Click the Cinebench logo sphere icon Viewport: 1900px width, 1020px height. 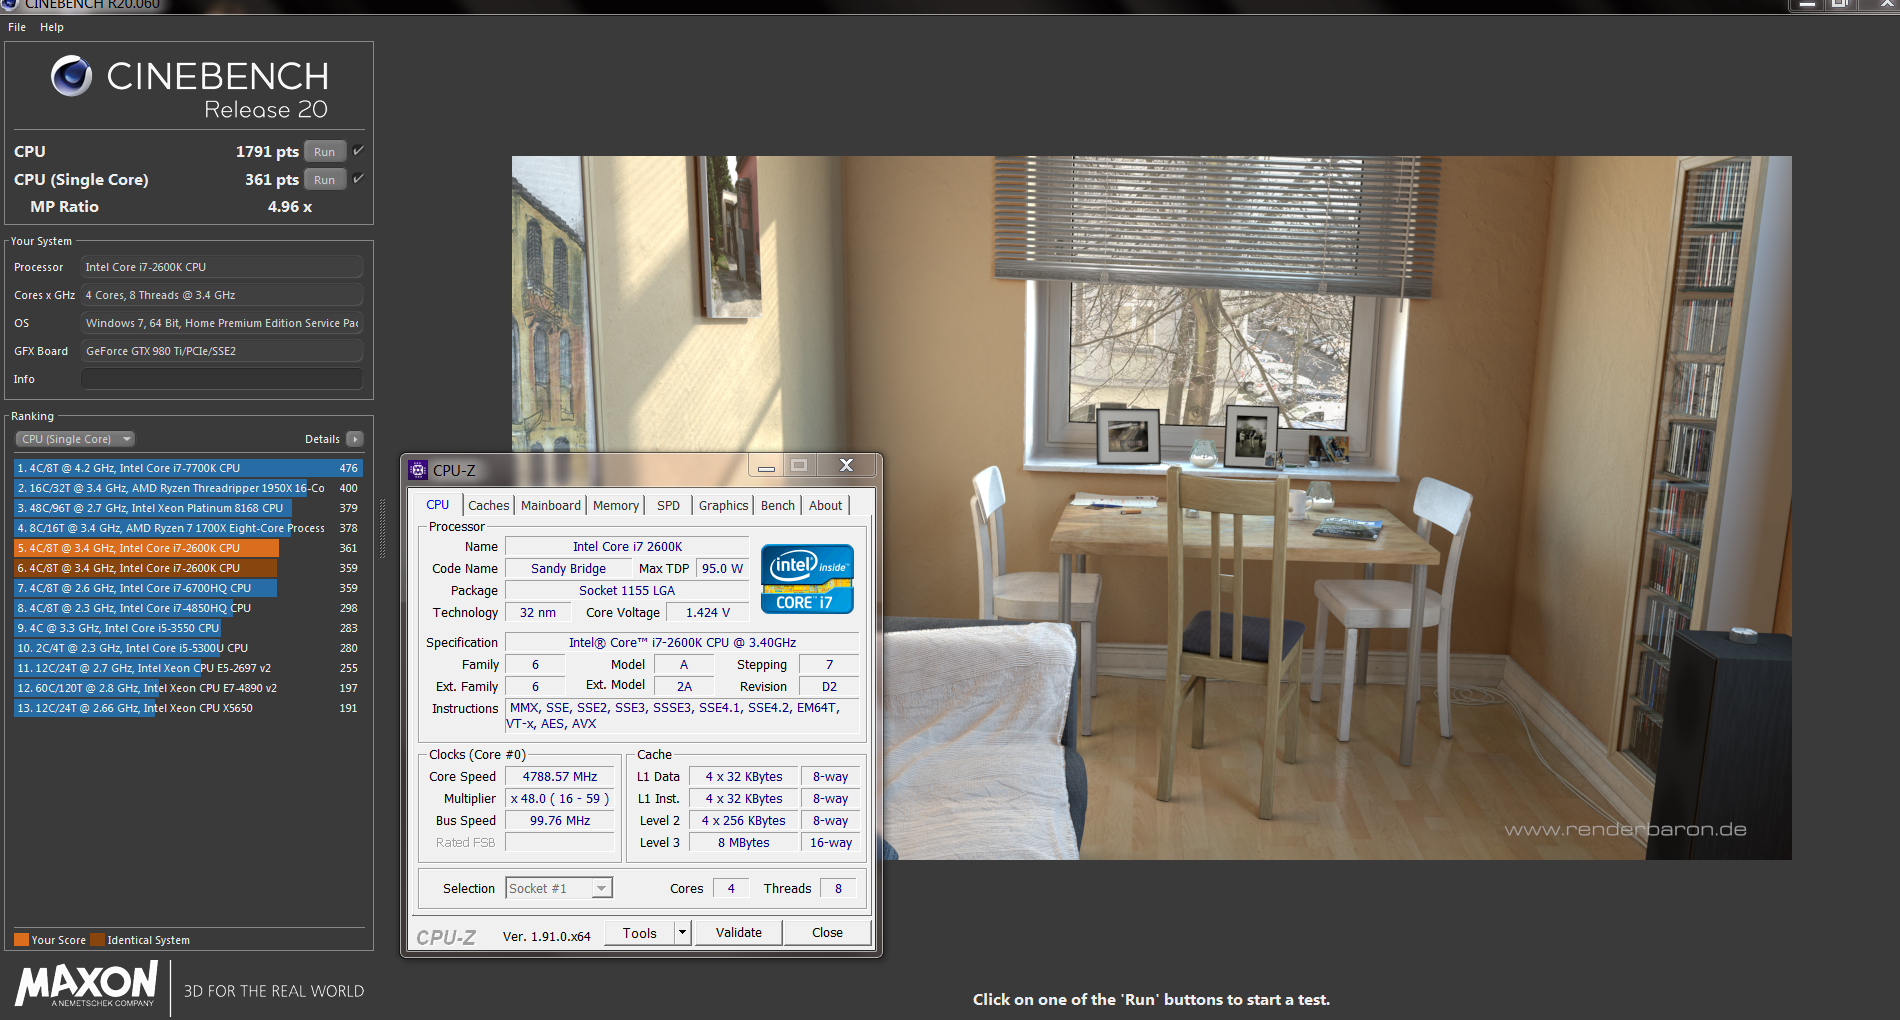tap(71, 76)
